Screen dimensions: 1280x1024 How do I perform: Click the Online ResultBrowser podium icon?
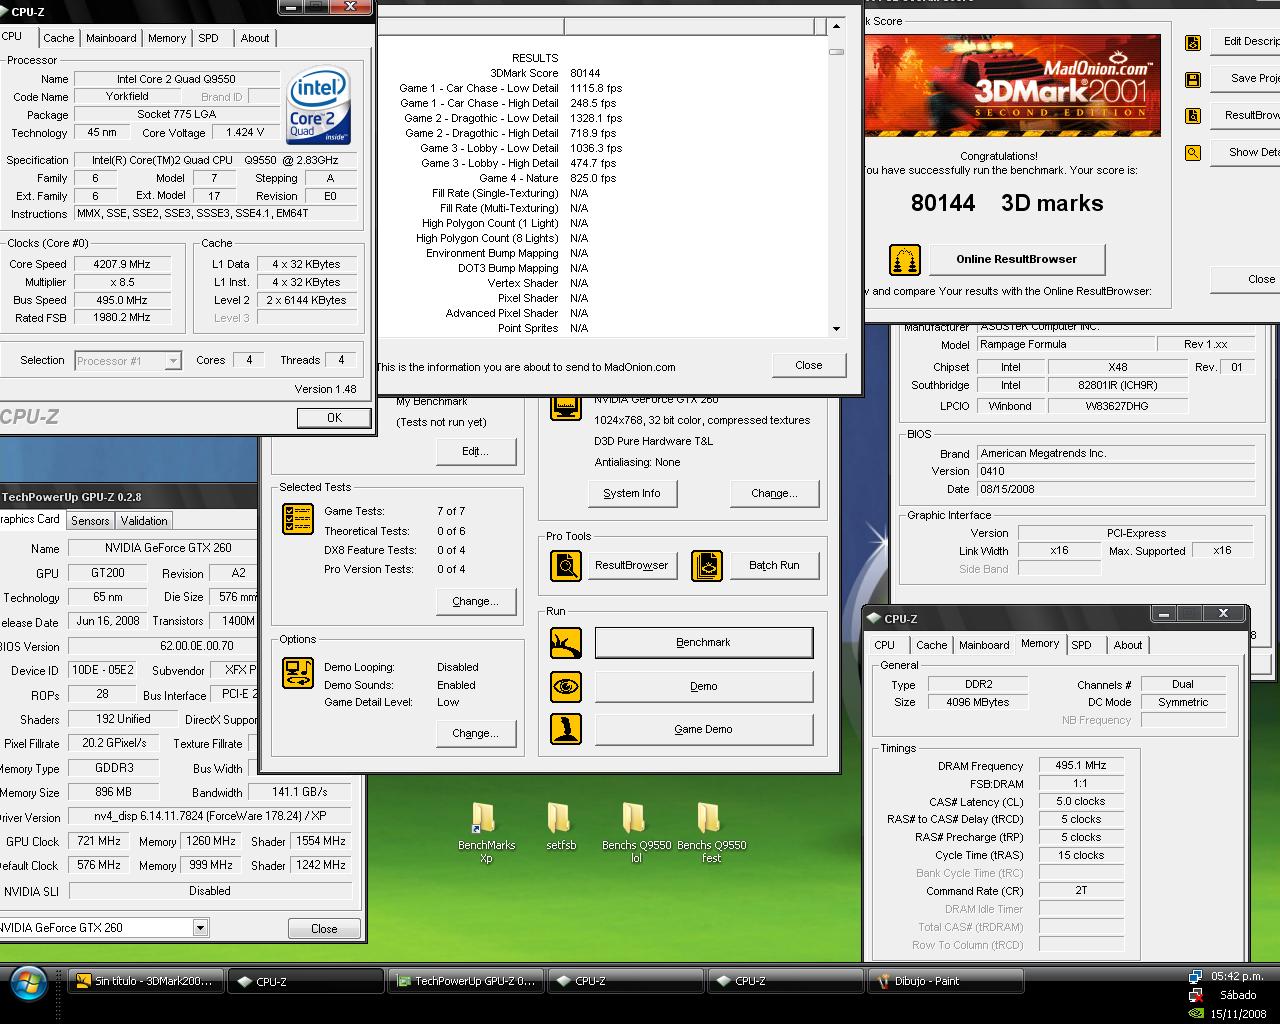[905, 260]
